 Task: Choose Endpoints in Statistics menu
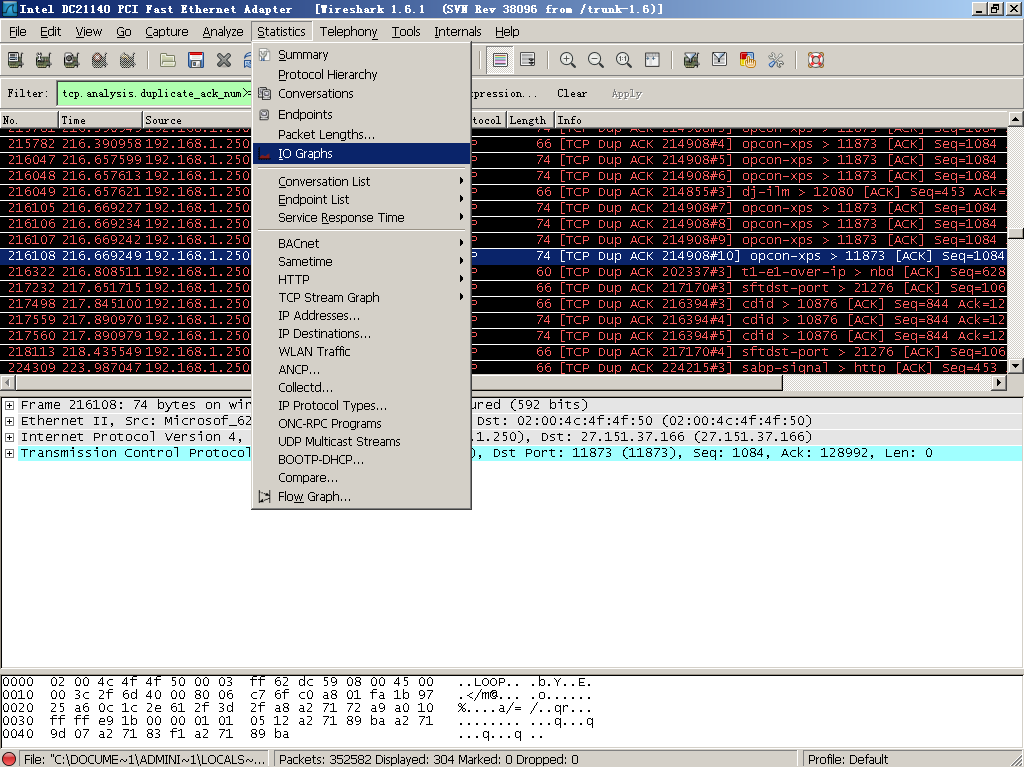(361, 114)
